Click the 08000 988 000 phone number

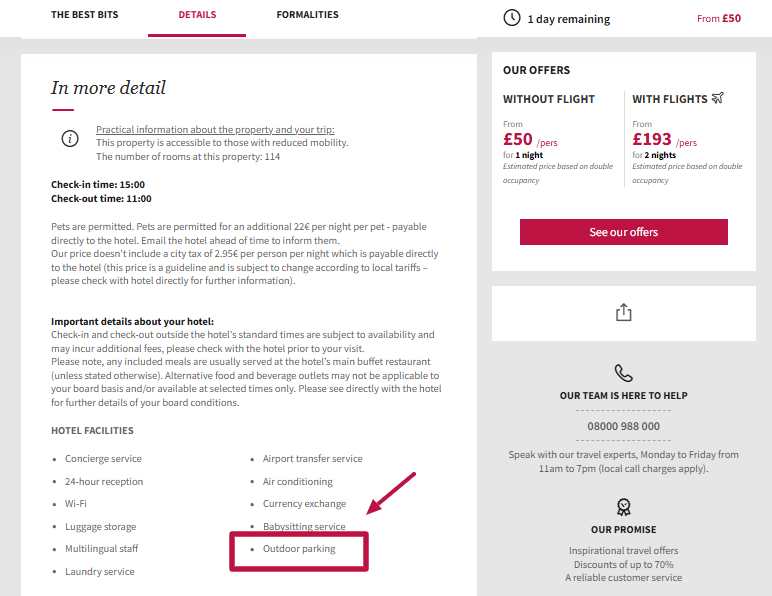coord(623,426)
